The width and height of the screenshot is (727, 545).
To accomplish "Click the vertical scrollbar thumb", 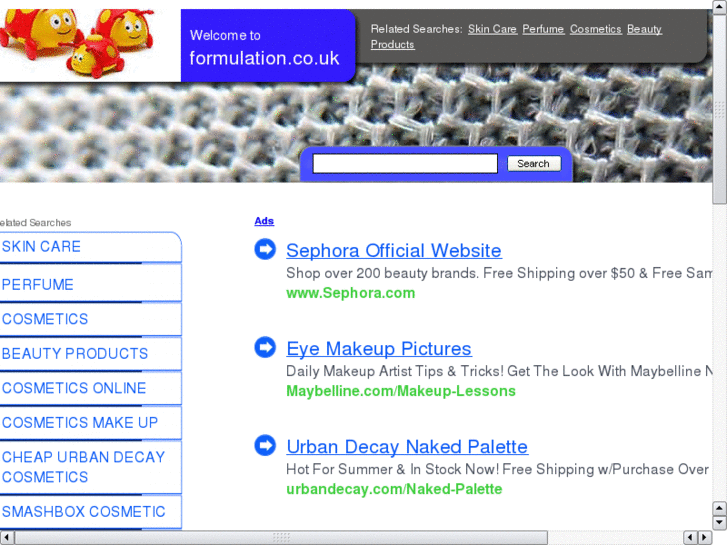I will coord(720,109).
